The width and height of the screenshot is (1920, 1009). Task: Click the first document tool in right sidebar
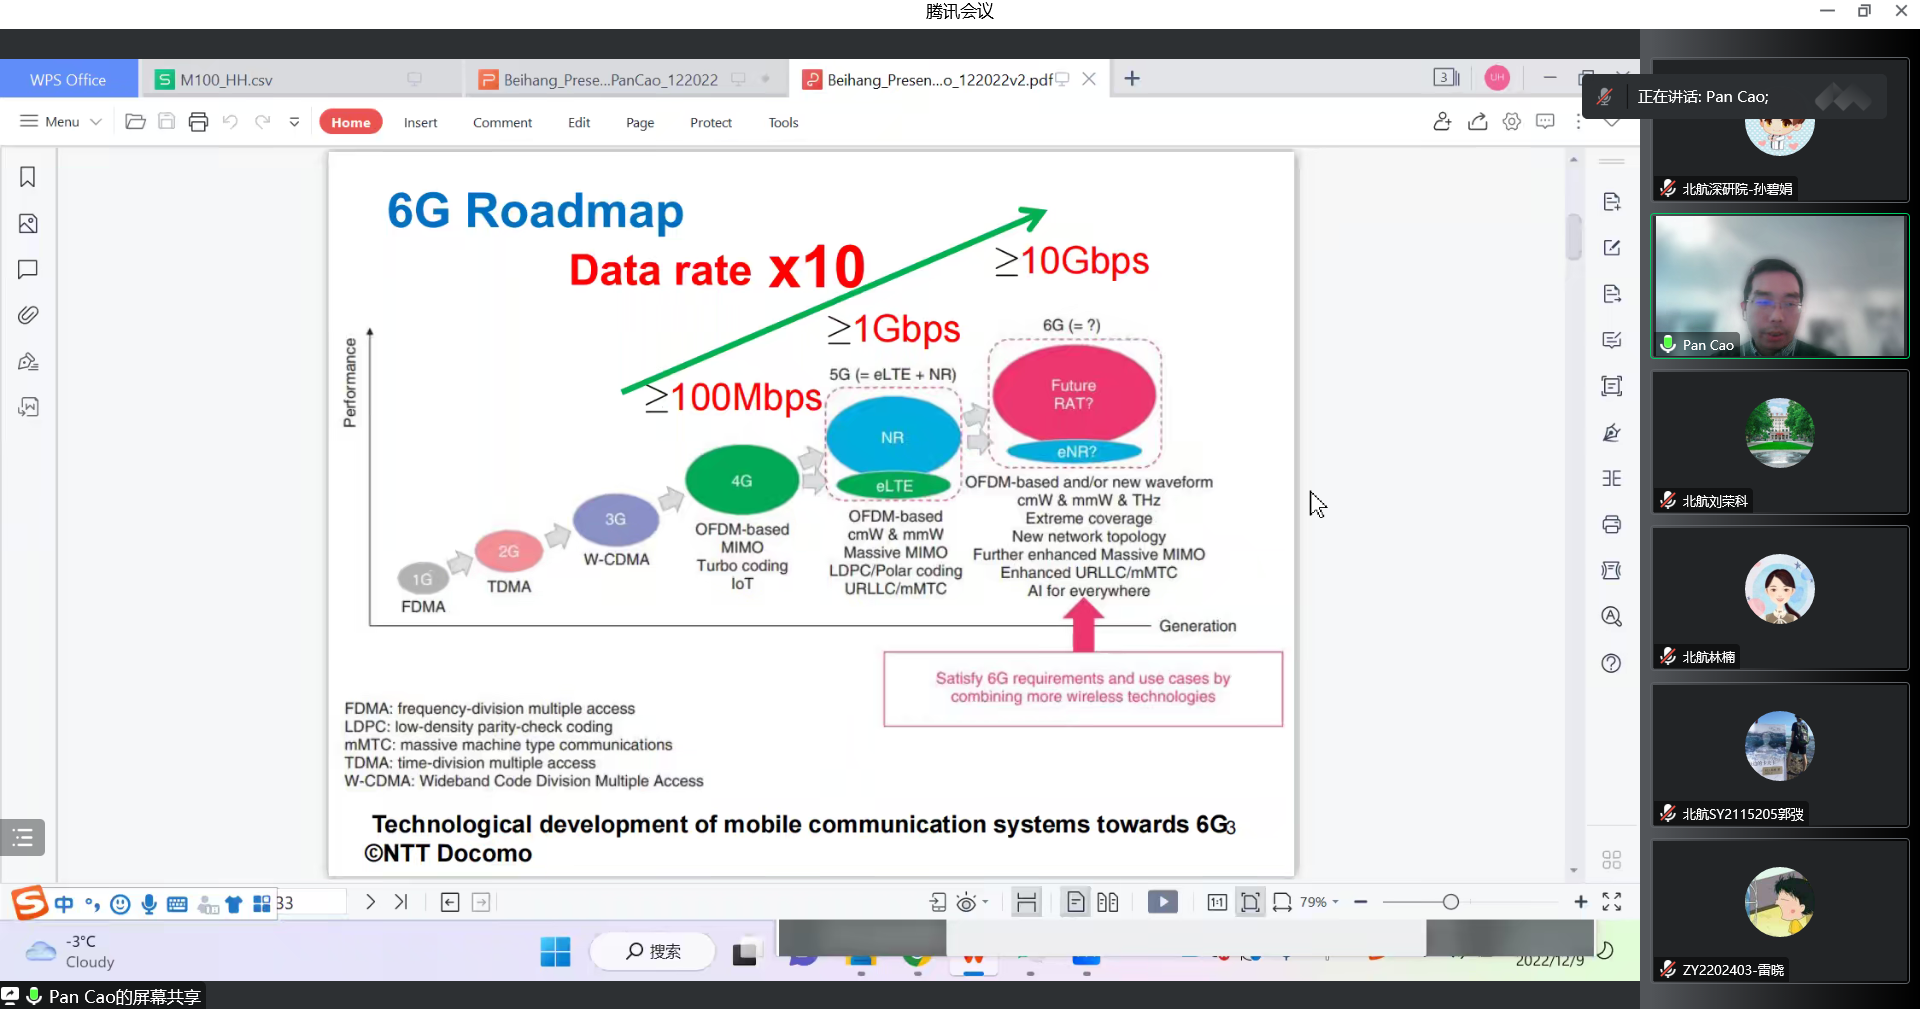[1611, 202]
